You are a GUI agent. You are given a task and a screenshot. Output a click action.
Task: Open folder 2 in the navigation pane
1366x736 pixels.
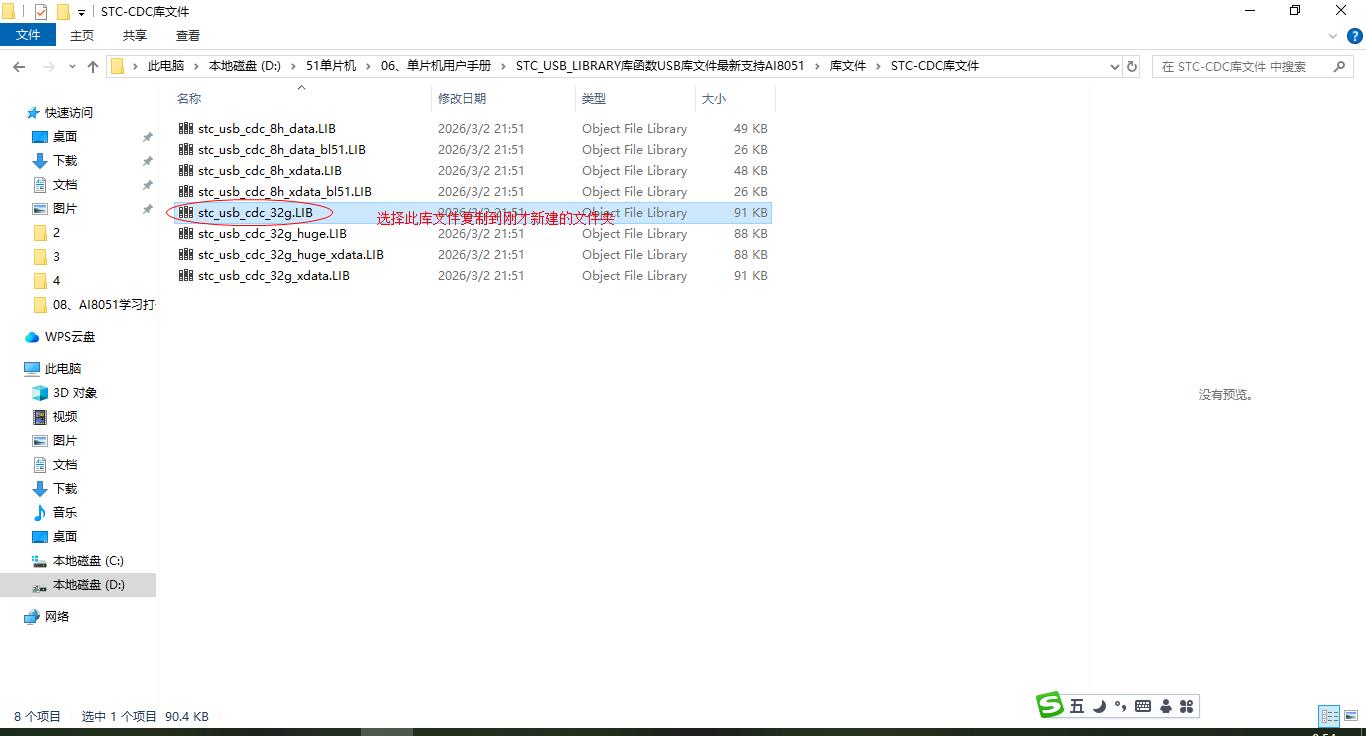(56, 233)
